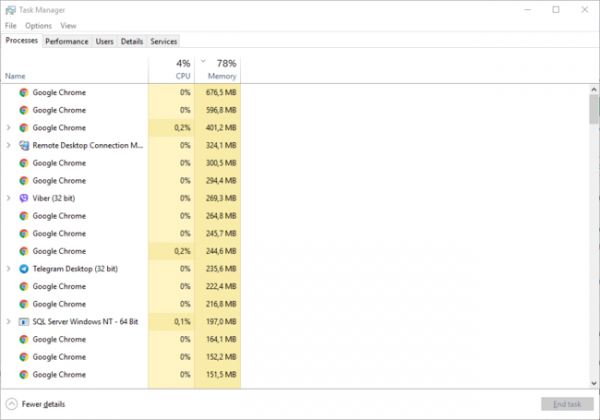Select the 197,0 MB memory cell
Image resolution: width=600 pixels, height=420 pixels.
[x=218, y=322]
